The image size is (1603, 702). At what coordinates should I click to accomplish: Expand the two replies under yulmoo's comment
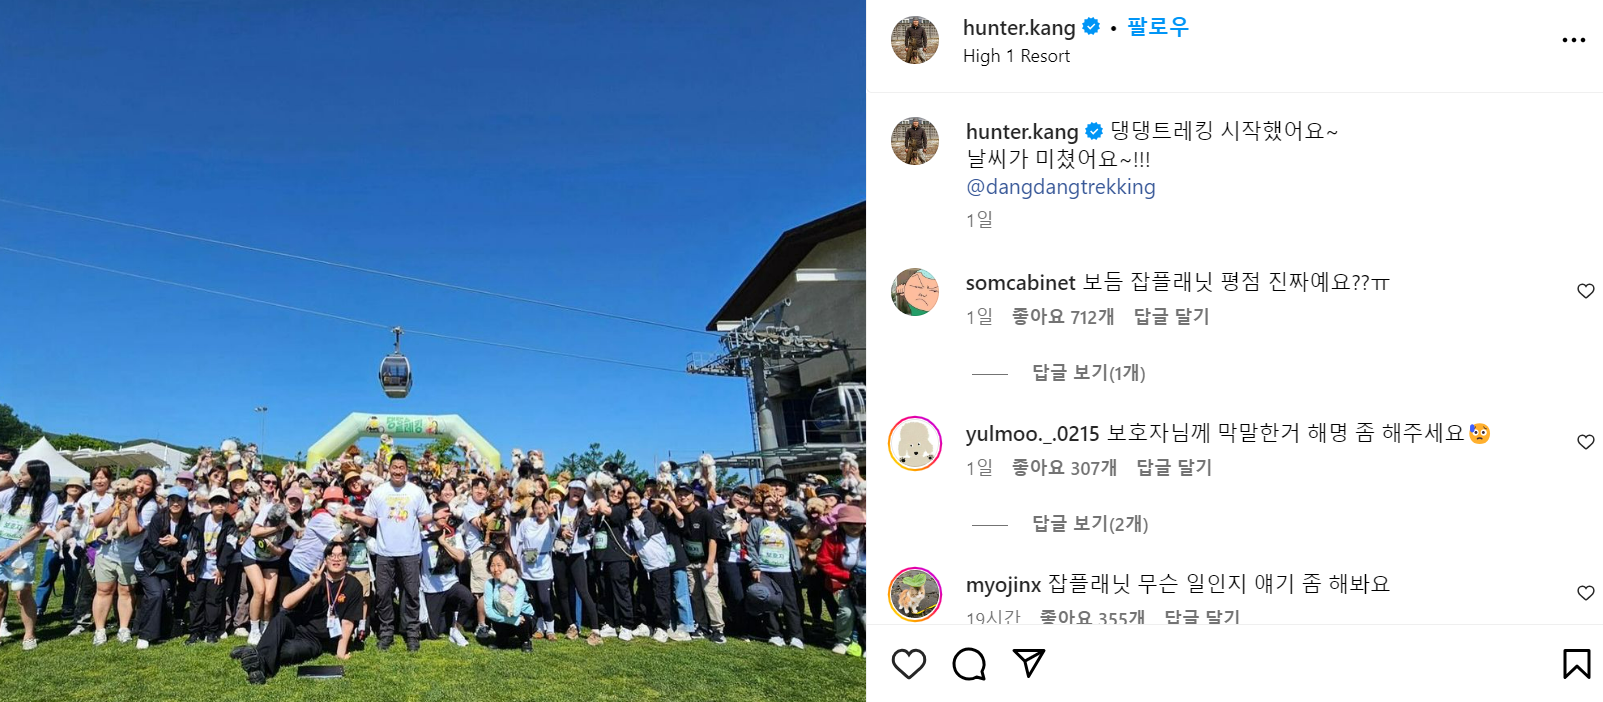(1090, 524)
